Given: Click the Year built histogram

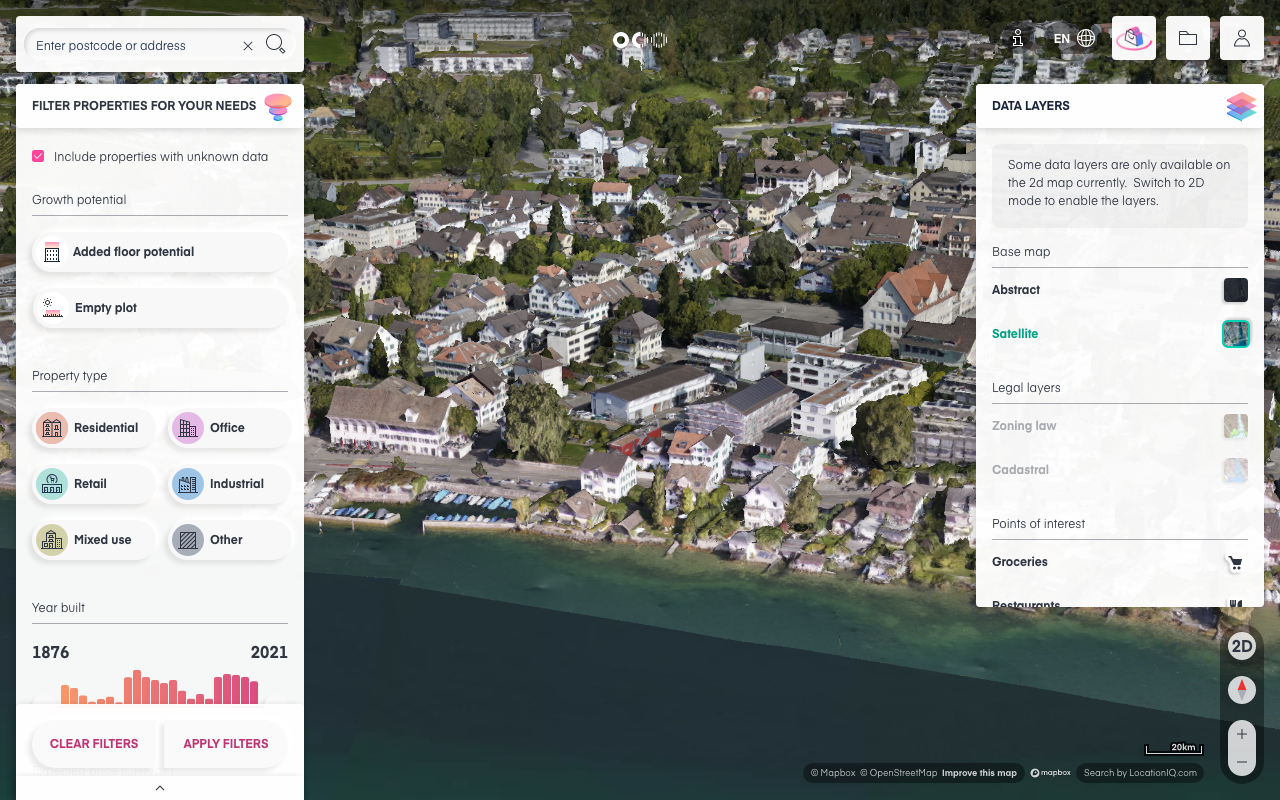Looking at the screenshot, I should 160,687.
